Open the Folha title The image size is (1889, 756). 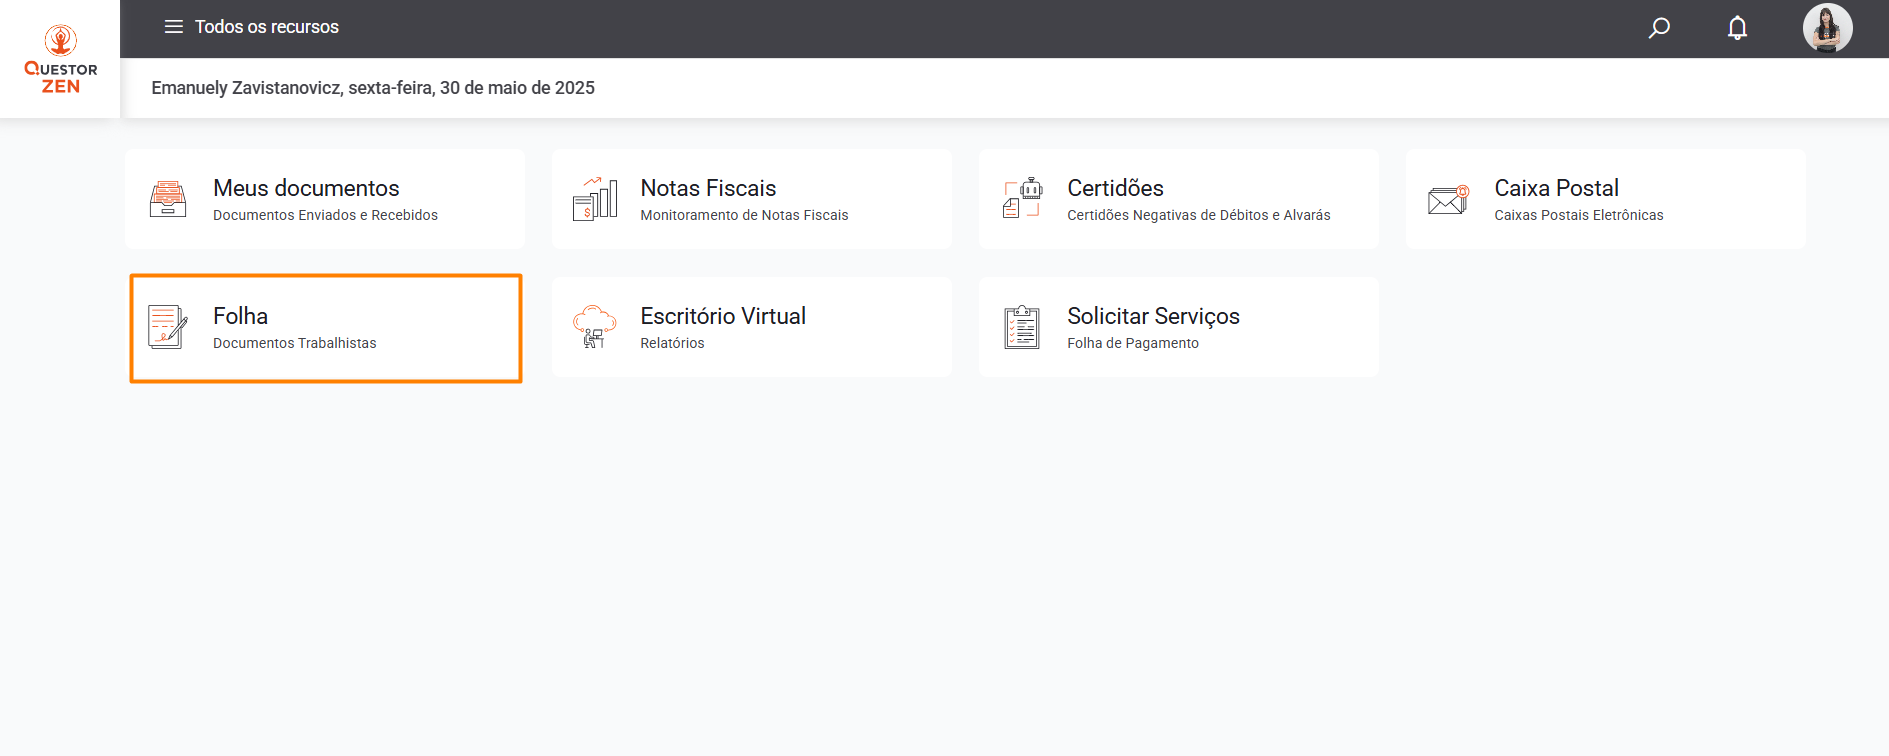240,316
